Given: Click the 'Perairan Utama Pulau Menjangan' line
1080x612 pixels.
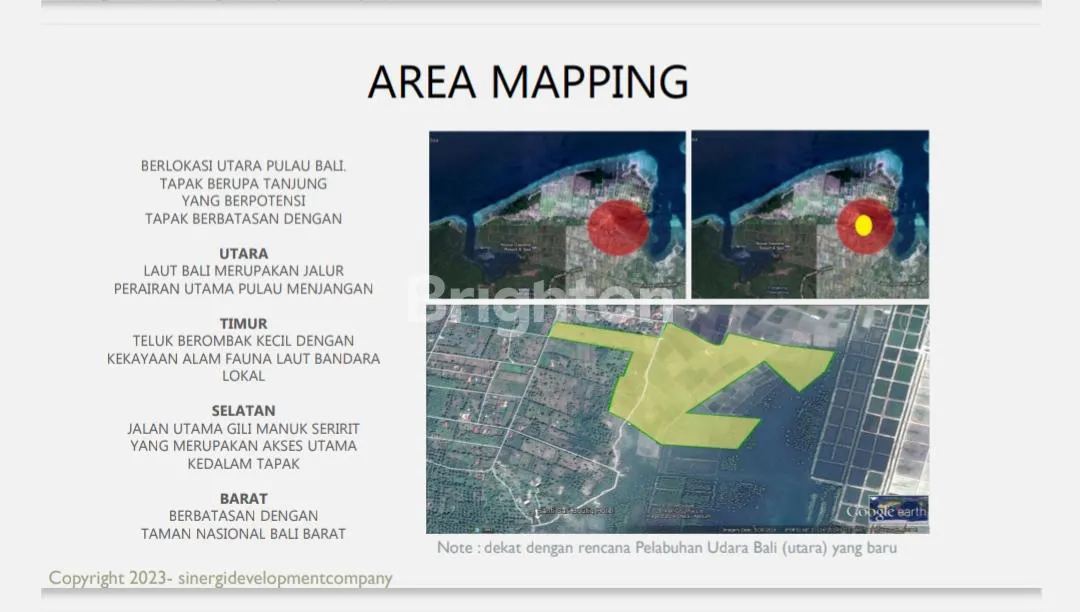Looking at the screenshot, I should [x=243, y=289].
